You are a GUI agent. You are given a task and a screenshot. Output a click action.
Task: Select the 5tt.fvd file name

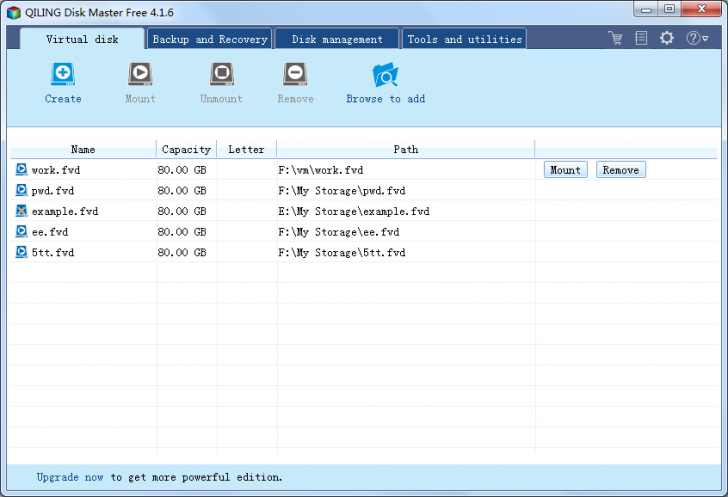tap(52, 252)
